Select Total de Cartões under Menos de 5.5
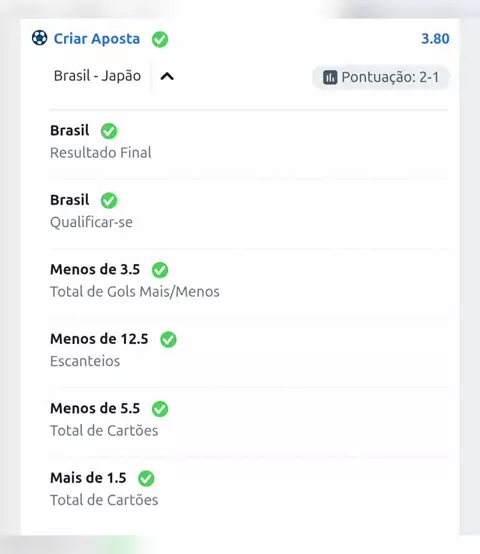 click(x=104, y=430)
